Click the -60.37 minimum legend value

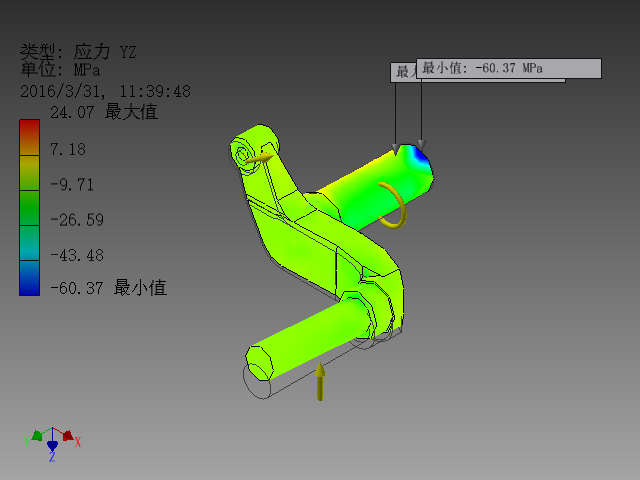point(108,288)
